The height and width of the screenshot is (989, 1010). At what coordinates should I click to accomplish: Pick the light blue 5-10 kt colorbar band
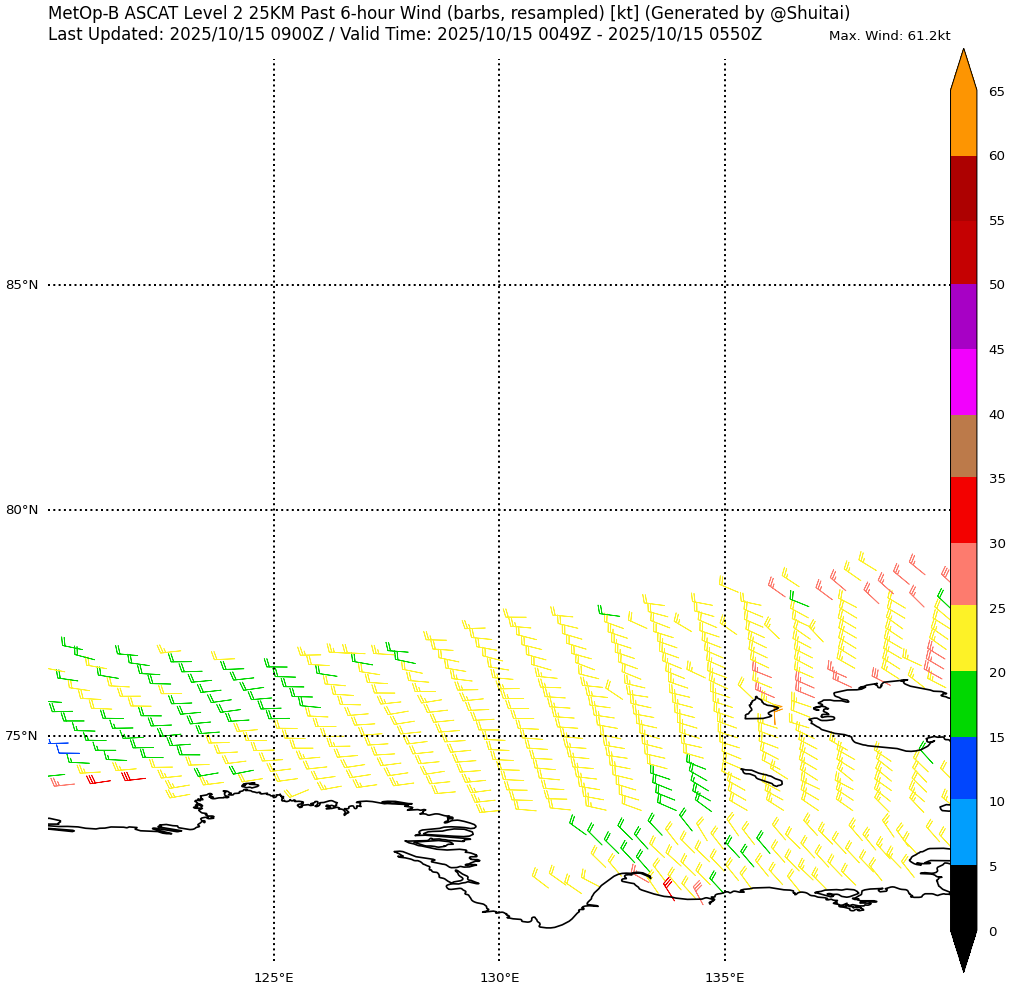coord(963,833)
